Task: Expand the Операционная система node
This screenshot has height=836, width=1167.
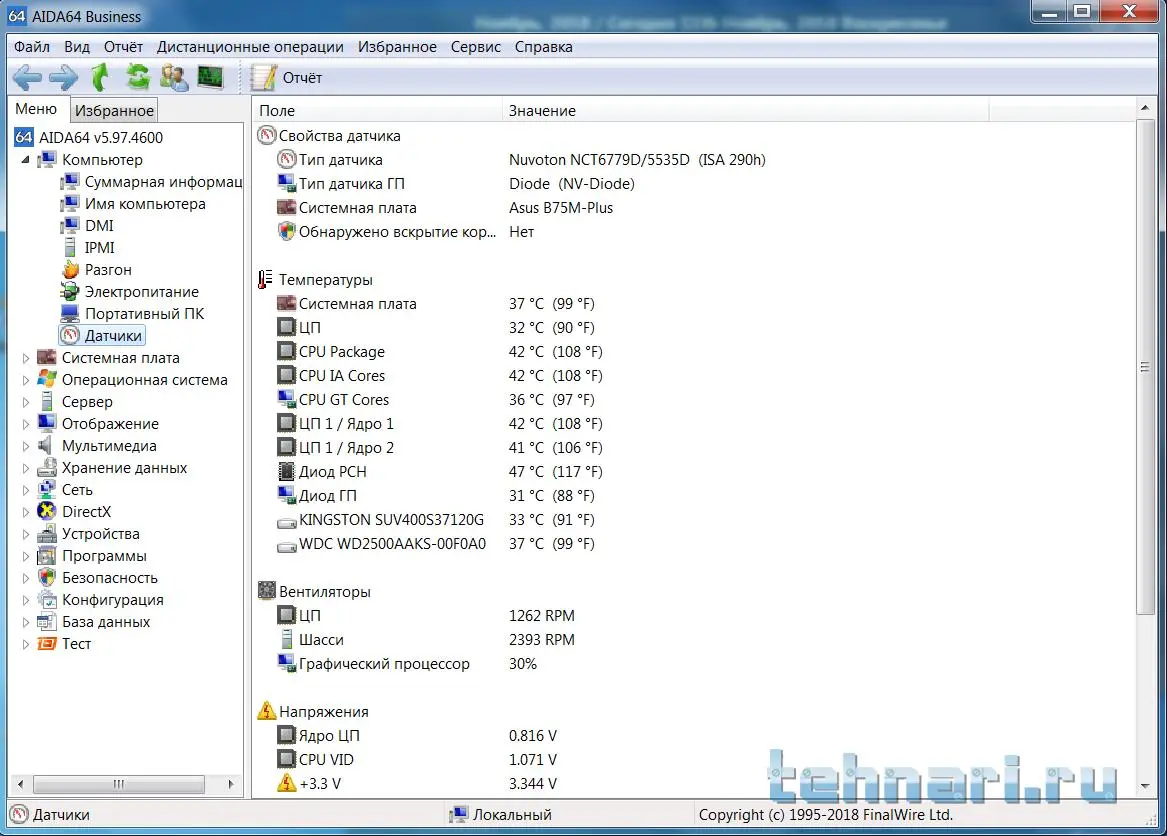Action: [x=25, y=380]
